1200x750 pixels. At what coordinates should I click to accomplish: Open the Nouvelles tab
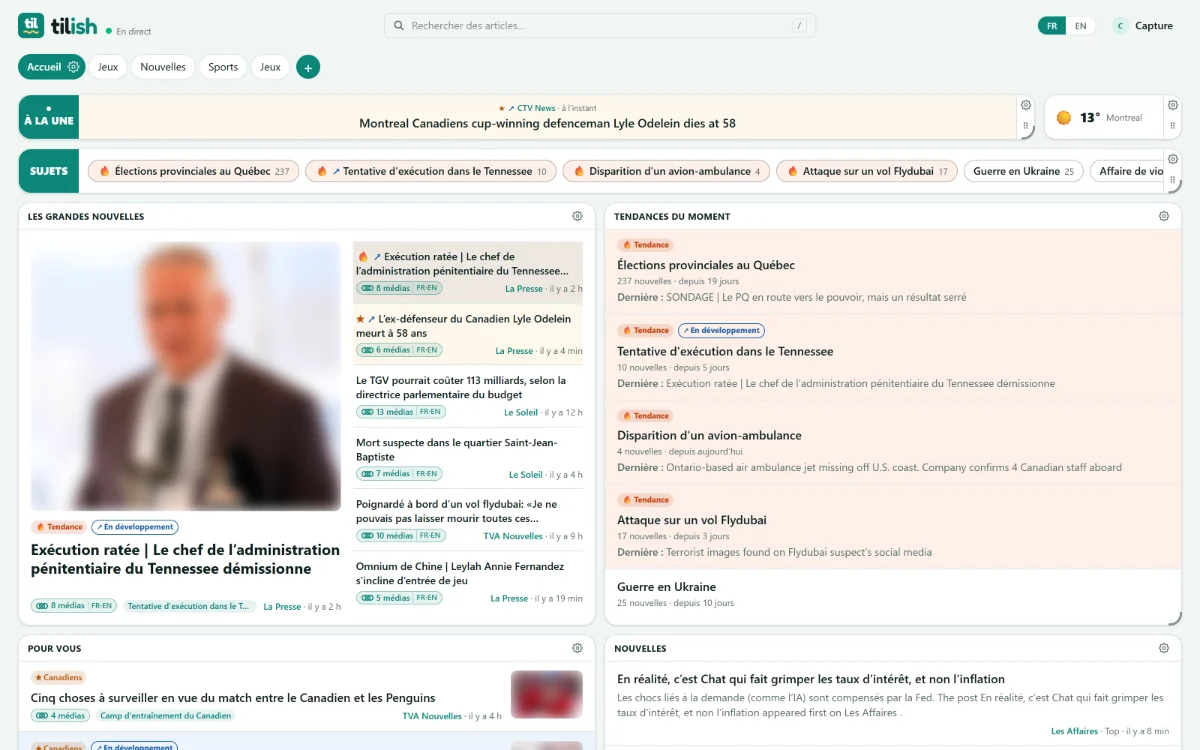tap(163, 67)
